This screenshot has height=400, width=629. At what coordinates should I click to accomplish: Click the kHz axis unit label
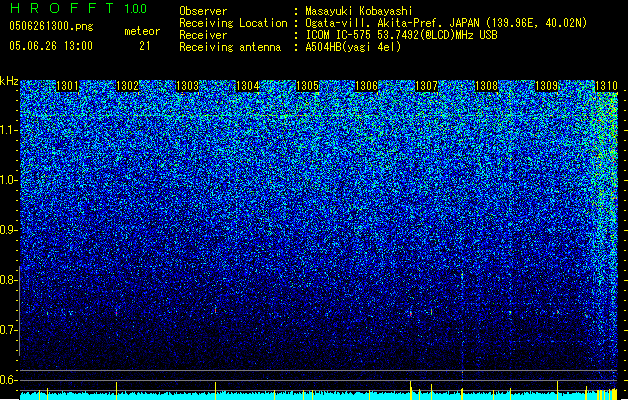pos(9,81)
